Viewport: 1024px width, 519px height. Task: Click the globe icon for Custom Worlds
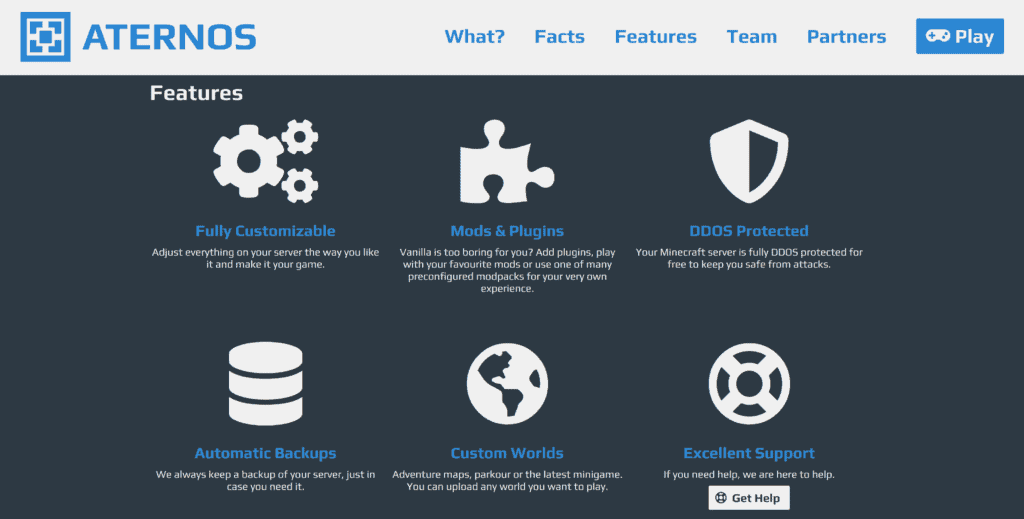[x=507, y=384]
